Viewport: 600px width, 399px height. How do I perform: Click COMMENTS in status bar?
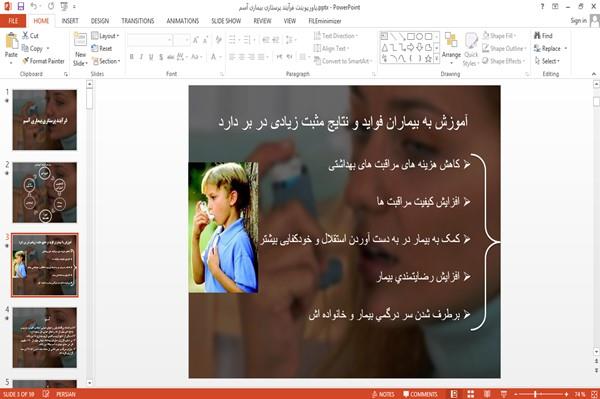point(420,394)
